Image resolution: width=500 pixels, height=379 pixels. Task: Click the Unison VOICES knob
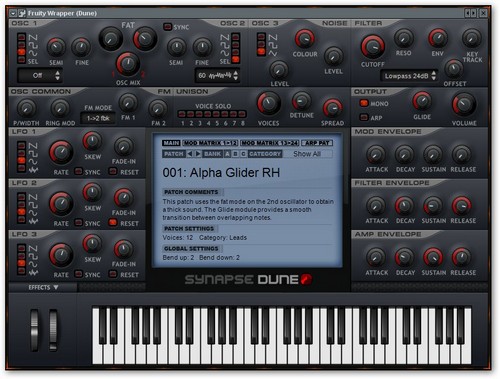pos(268,104)
